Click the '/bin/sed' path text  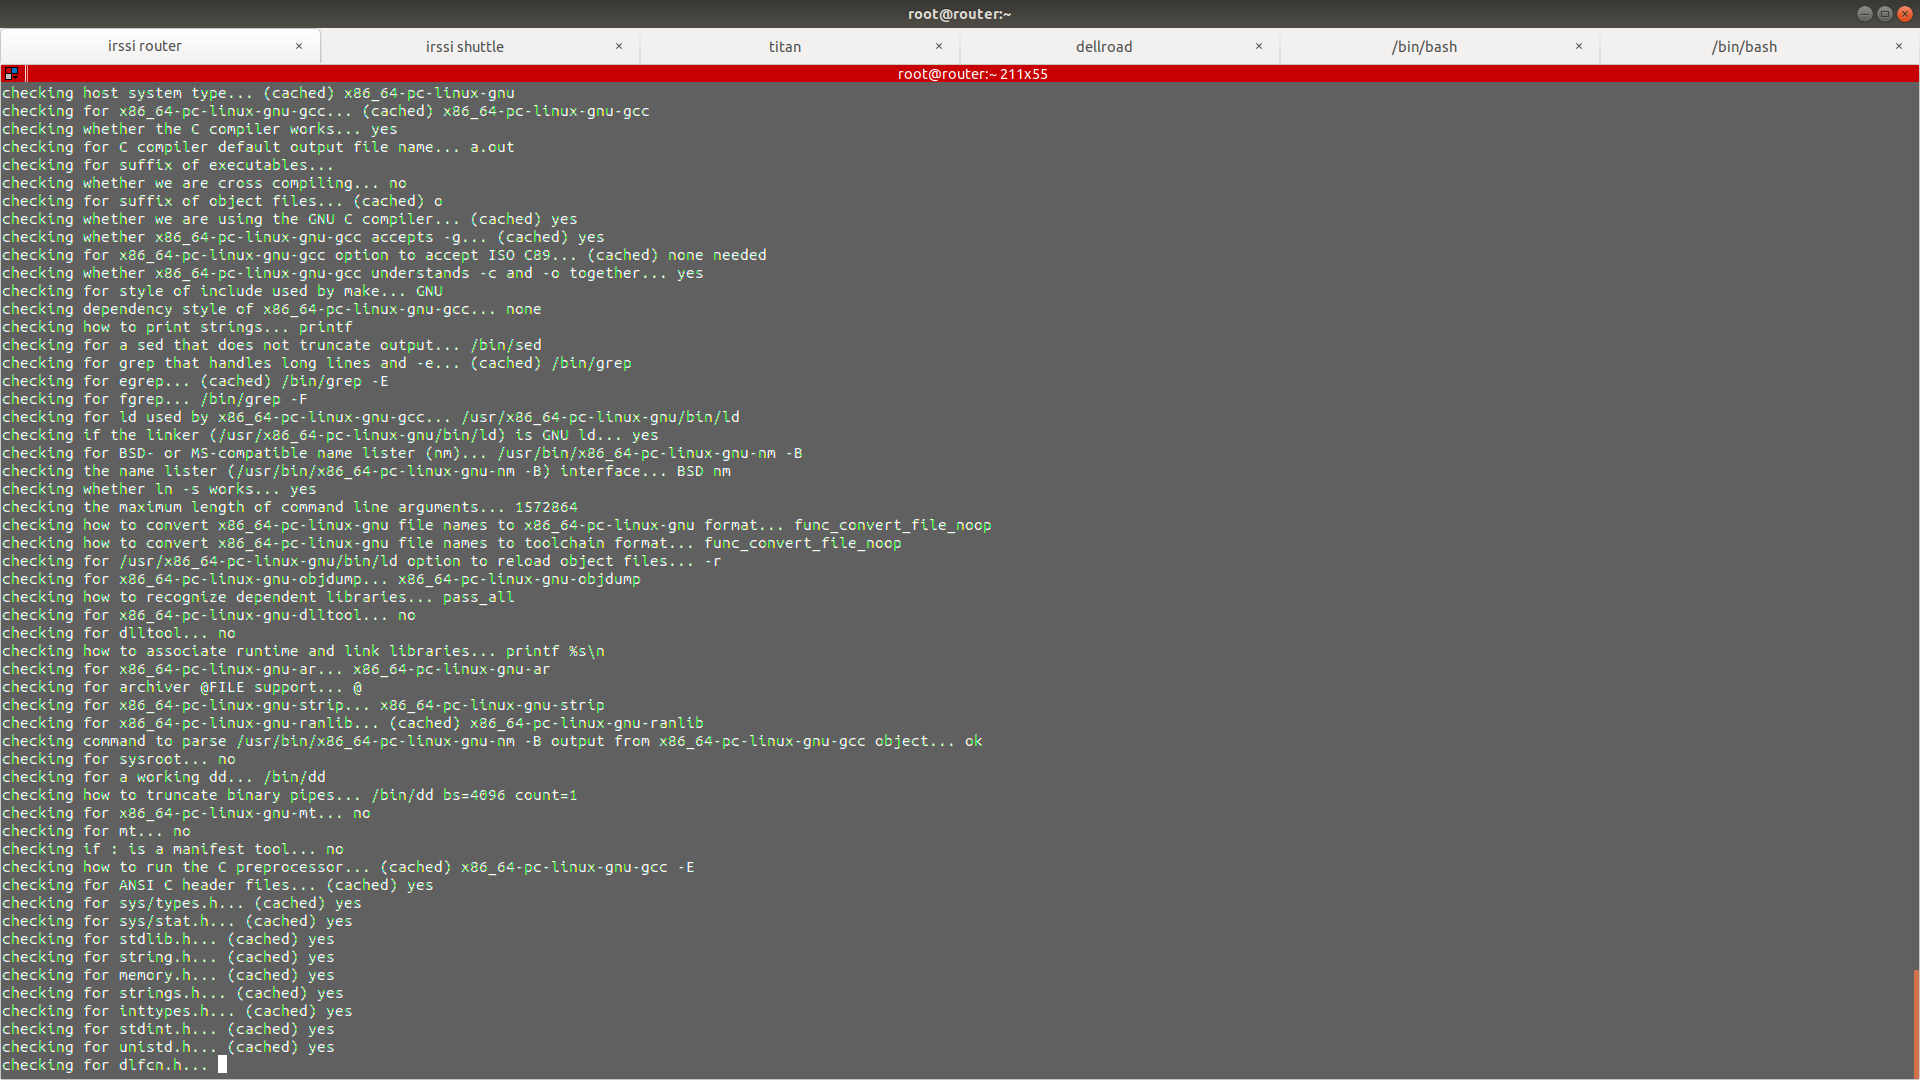[506, 345]
